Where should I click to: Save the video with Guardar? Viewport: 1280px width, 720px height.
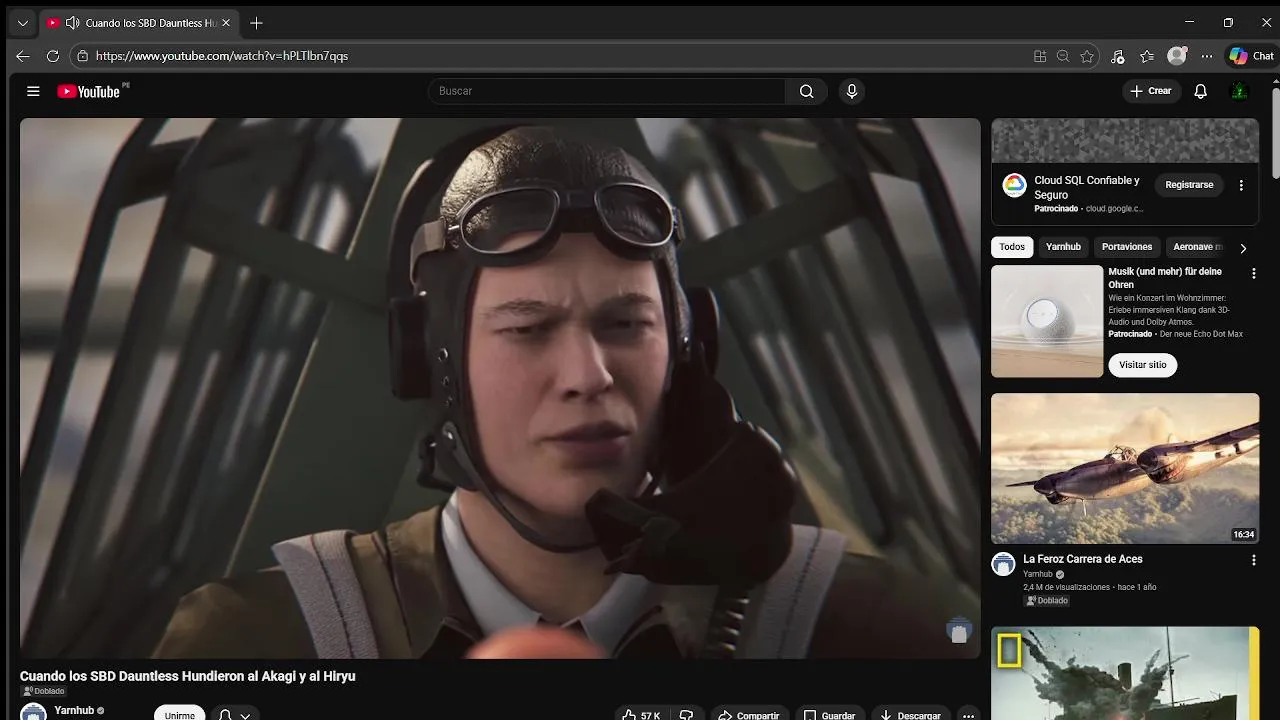(830, 715)
